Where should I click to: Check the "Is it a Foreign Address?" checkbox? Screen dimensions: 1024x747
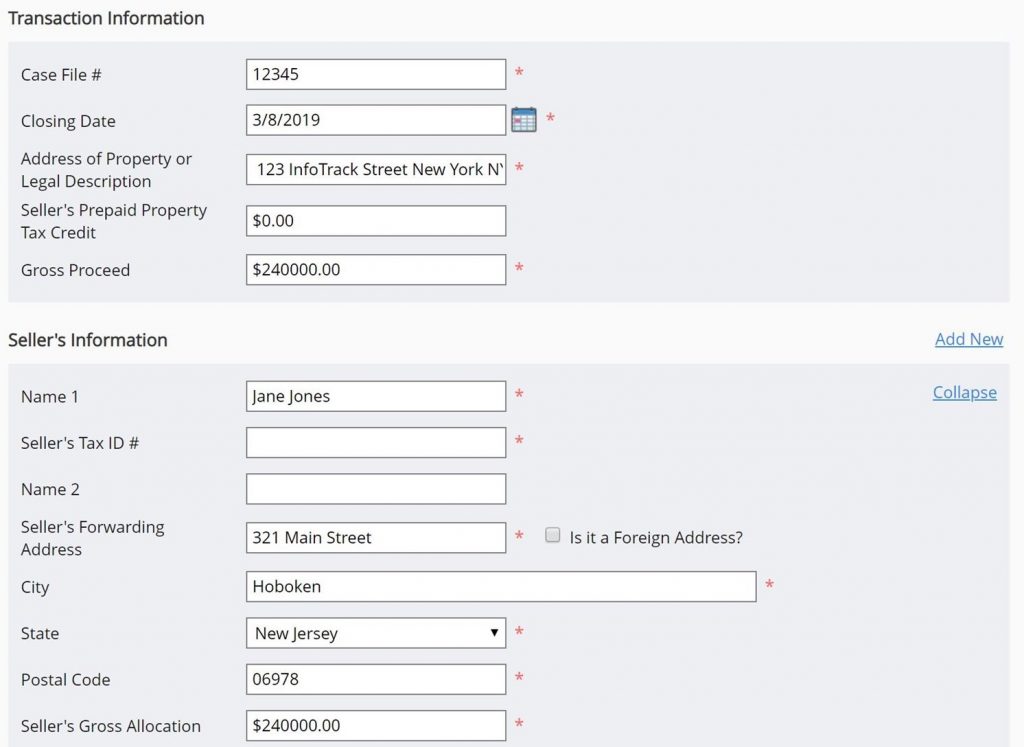click(x=553, y=535)
